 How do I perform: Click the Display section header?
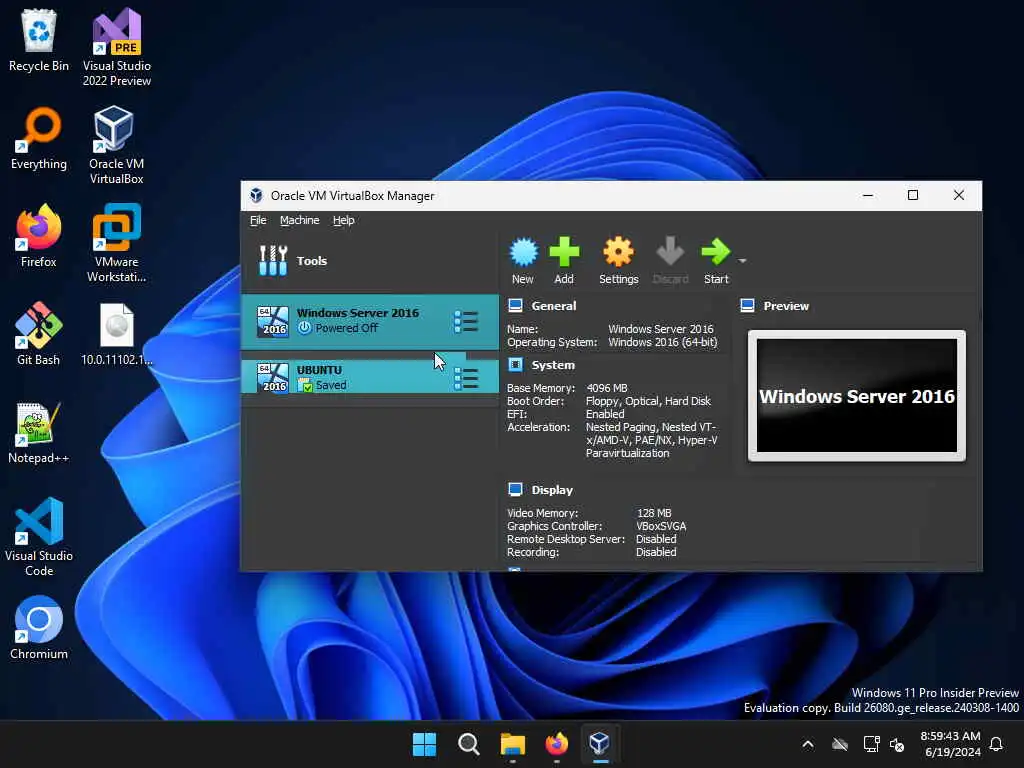tap(552, 490)
